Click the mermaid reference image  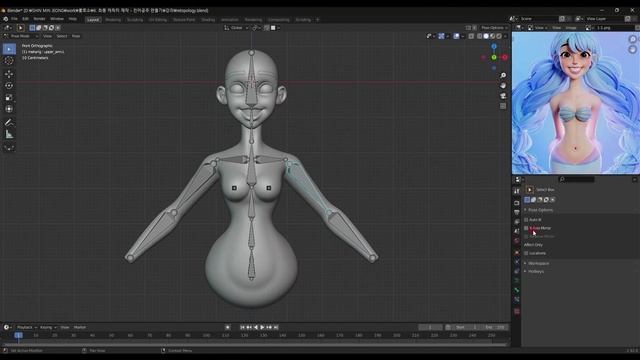[576, 103]
